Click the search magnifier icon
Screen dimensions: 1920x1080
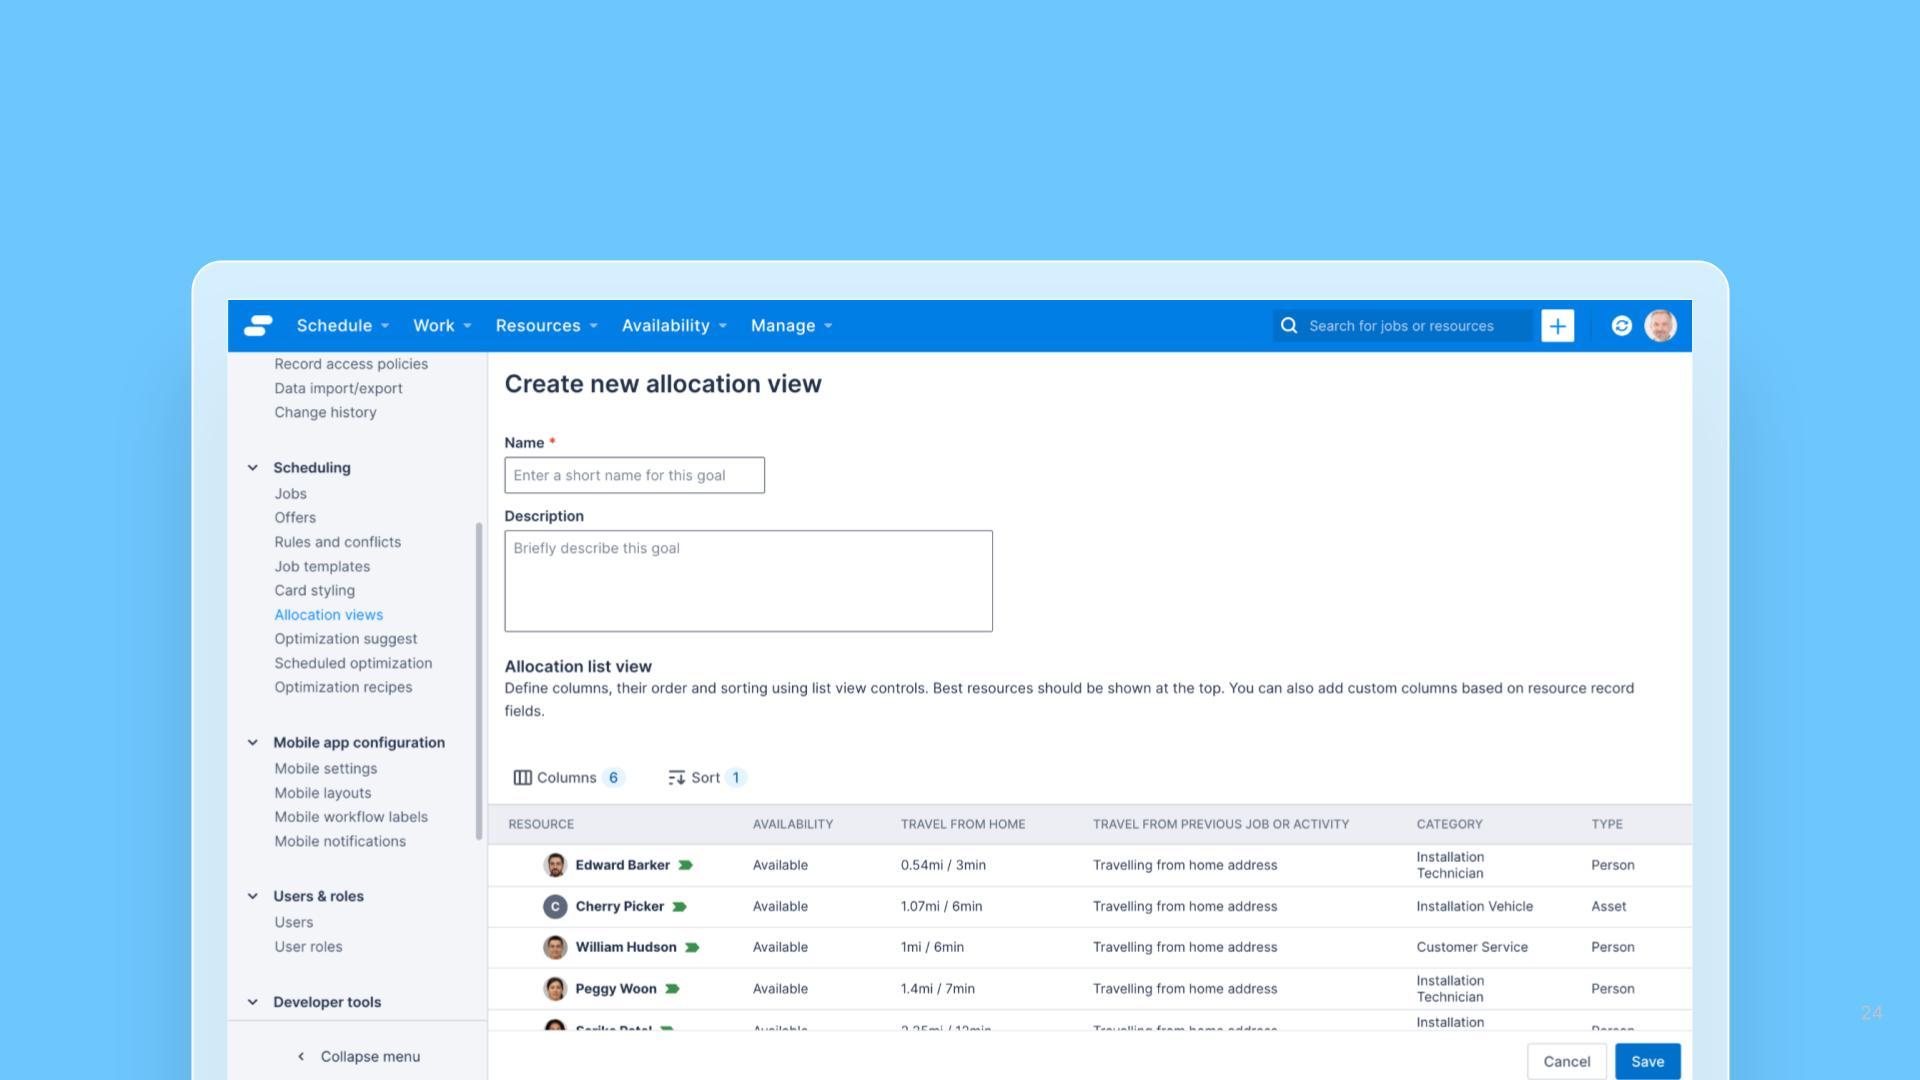point(1289,326)
